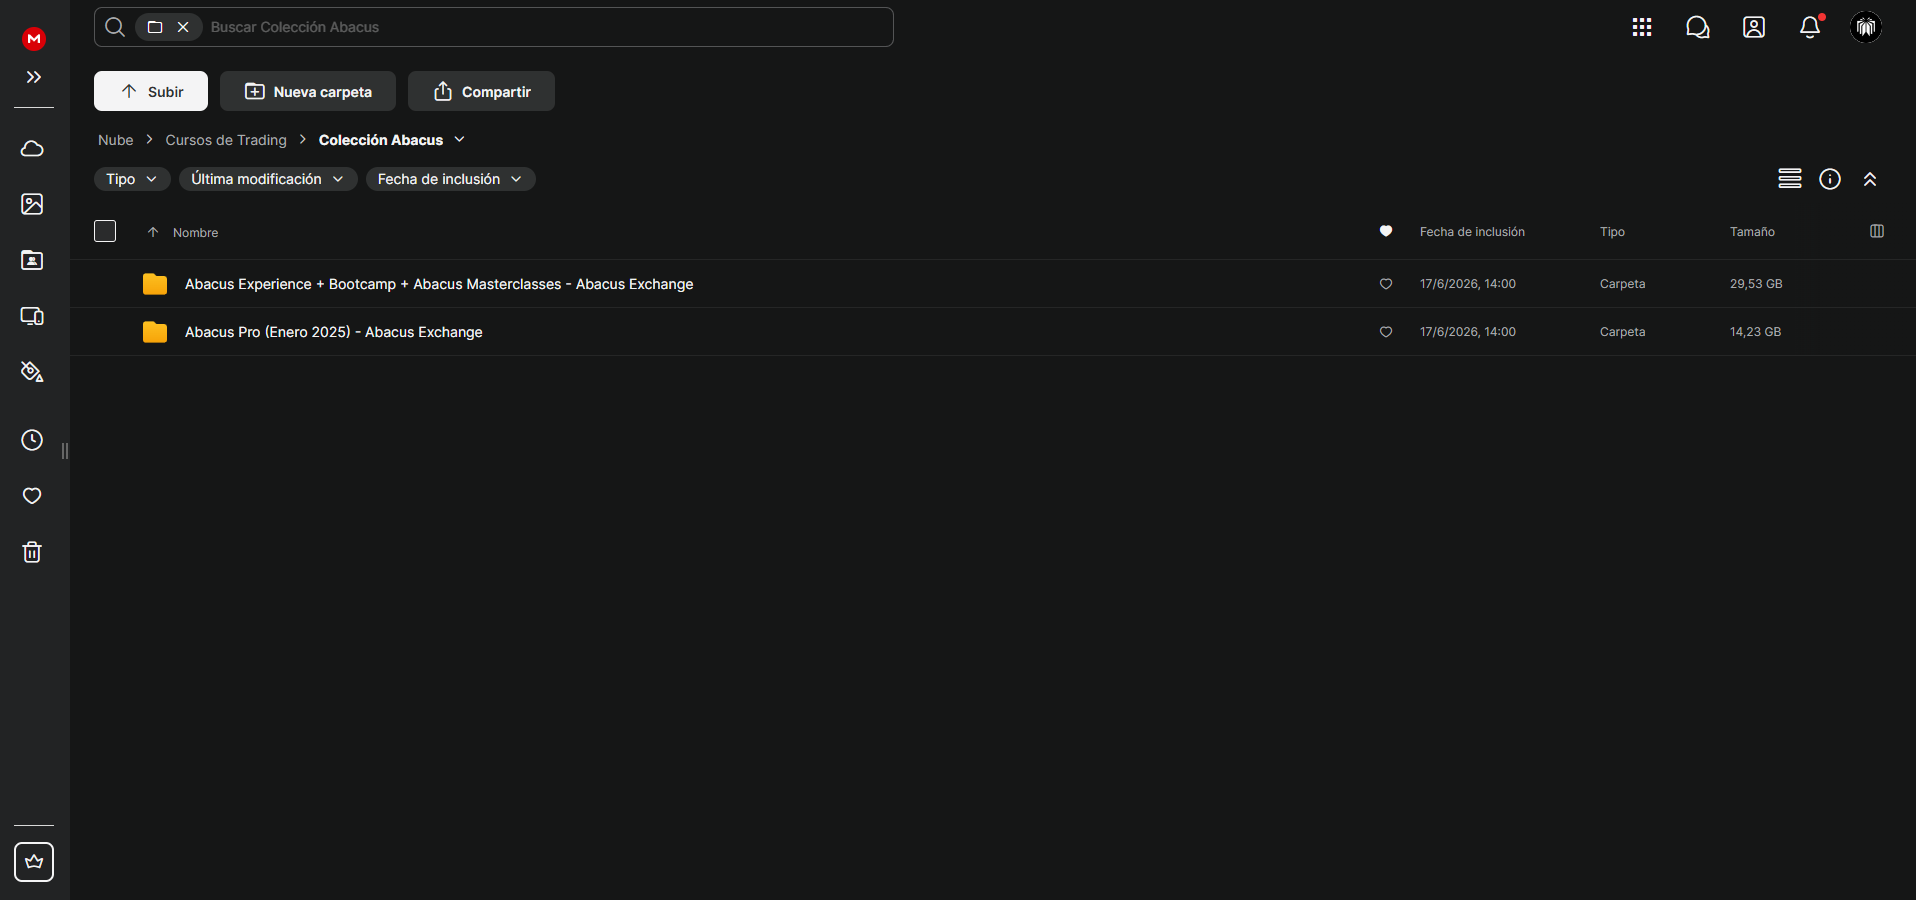Open the apps grid menu

[x=1642, y=27]
